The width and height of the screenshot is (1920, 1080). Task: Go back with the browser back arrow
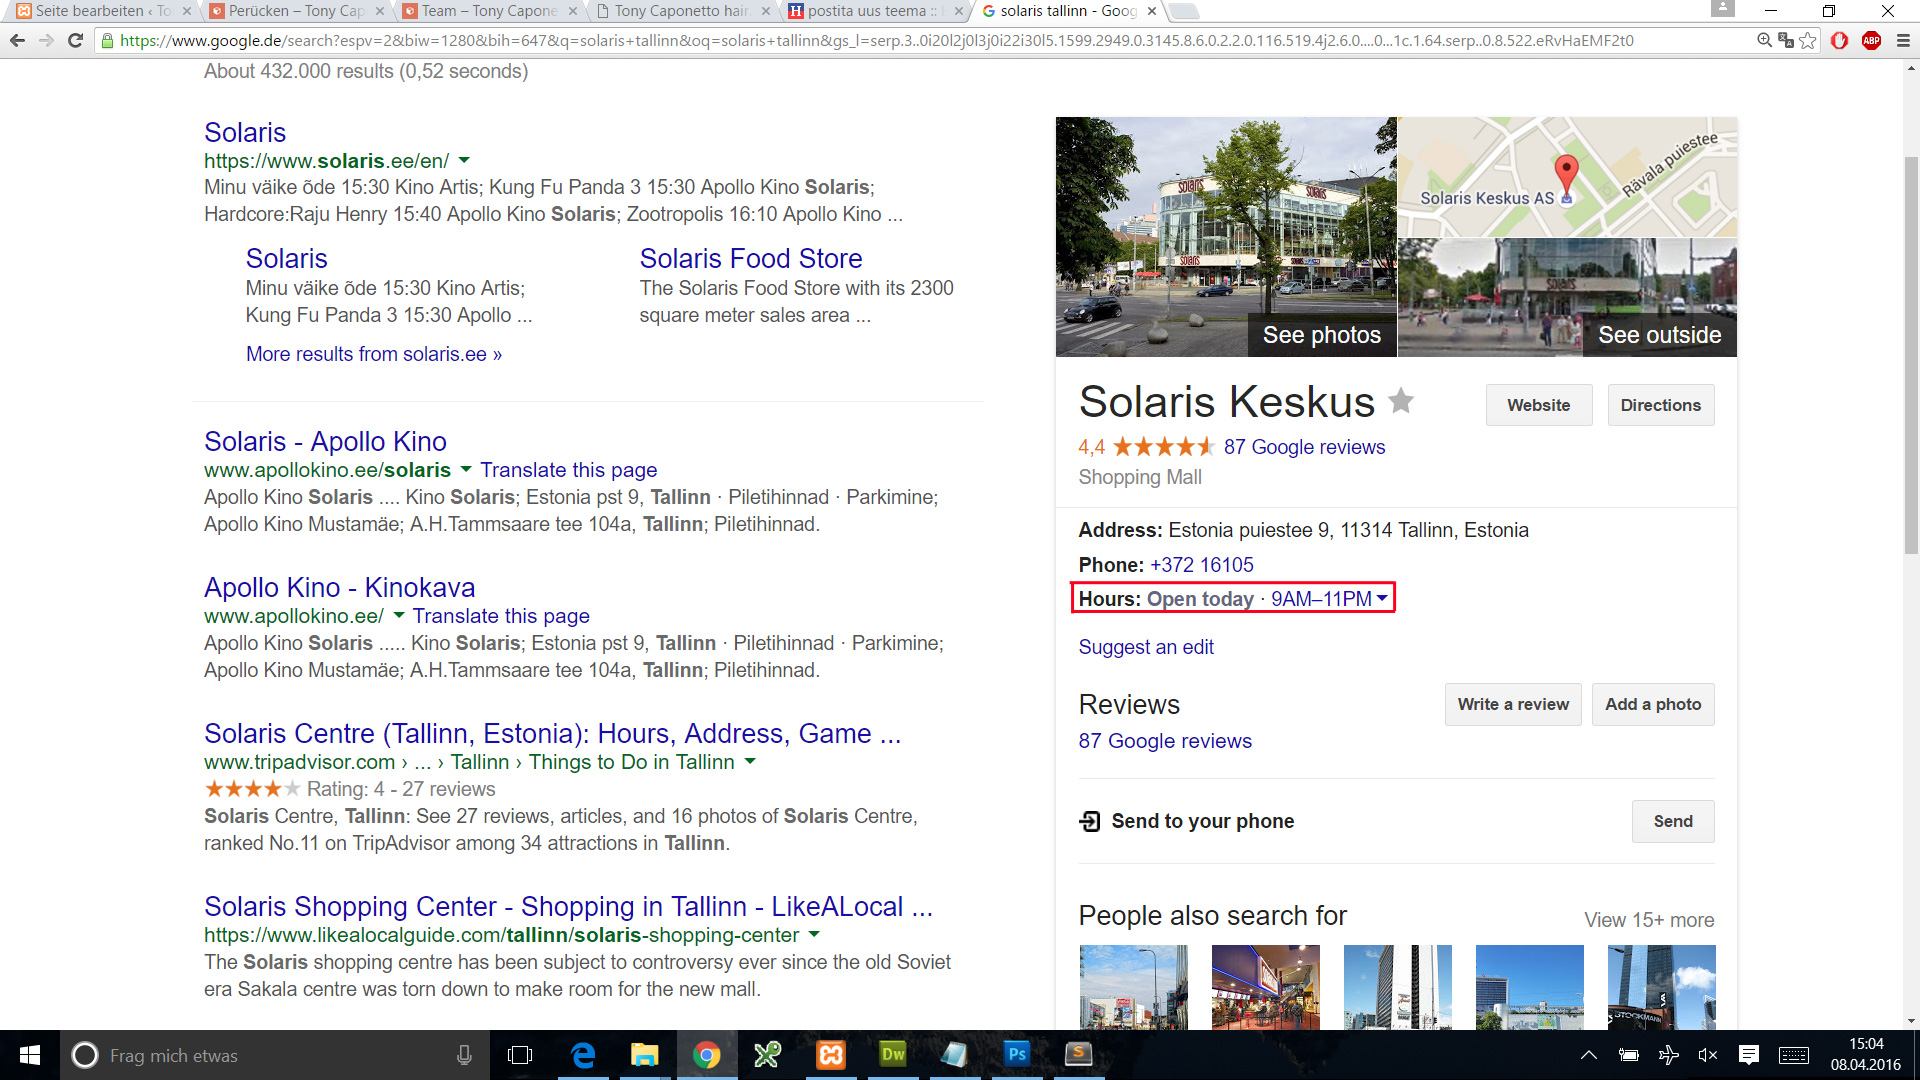point(17,41)
